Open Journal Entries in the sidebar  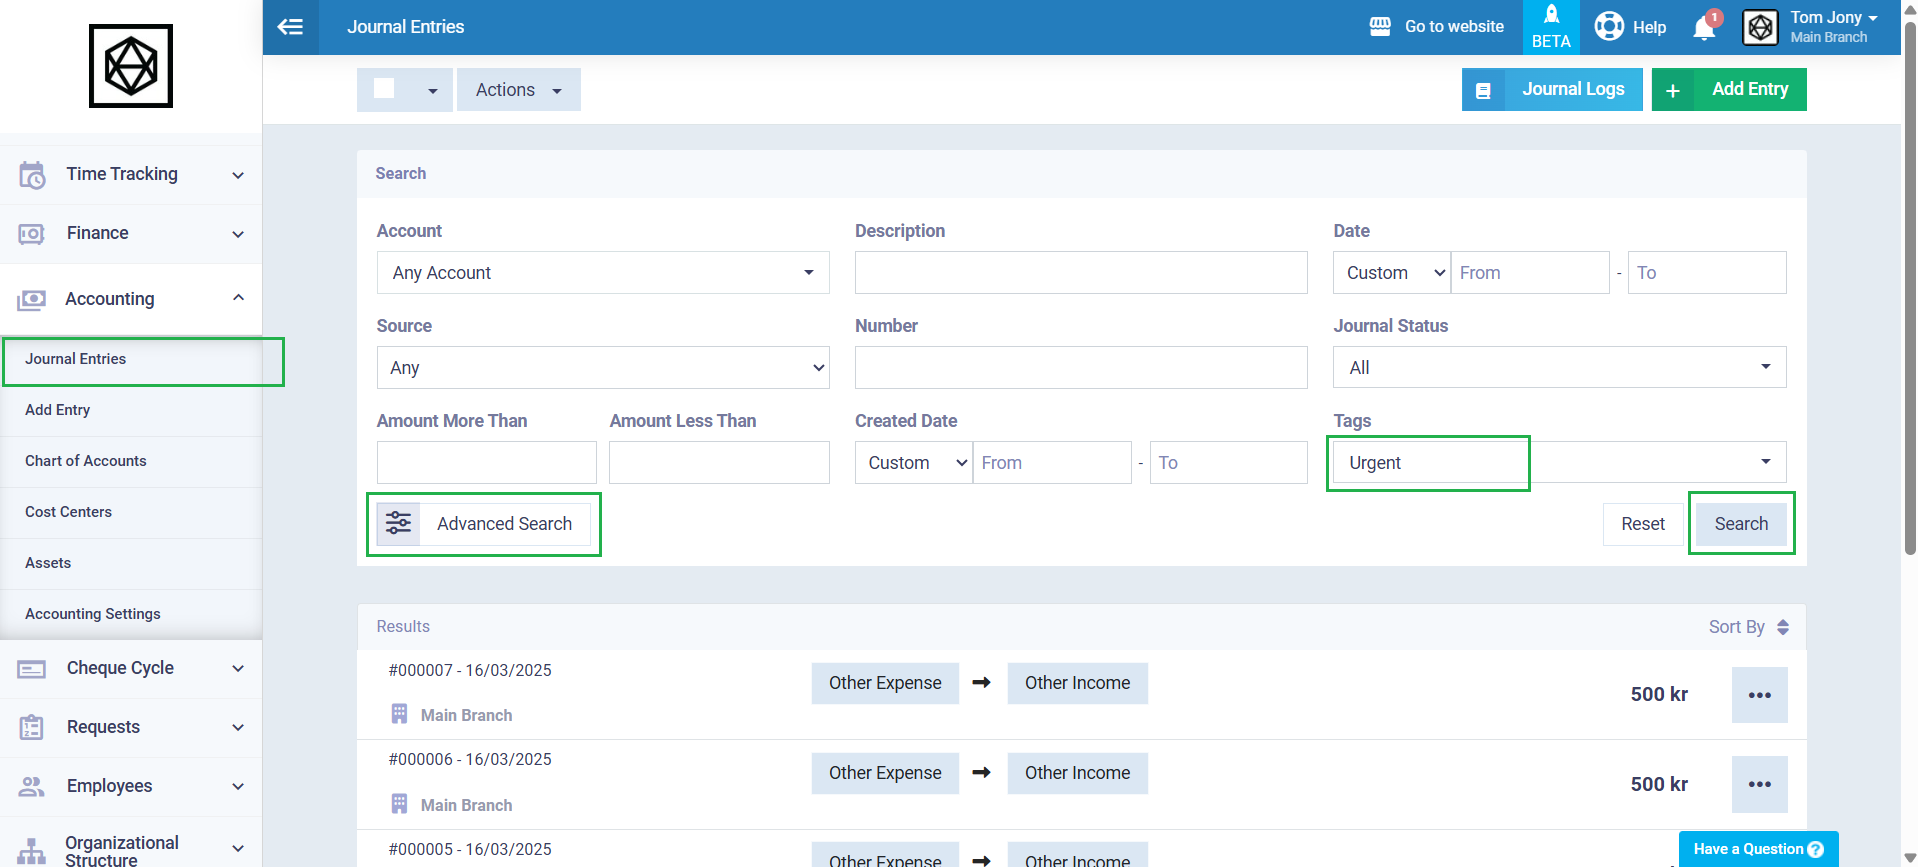click(x=131, y=359)
